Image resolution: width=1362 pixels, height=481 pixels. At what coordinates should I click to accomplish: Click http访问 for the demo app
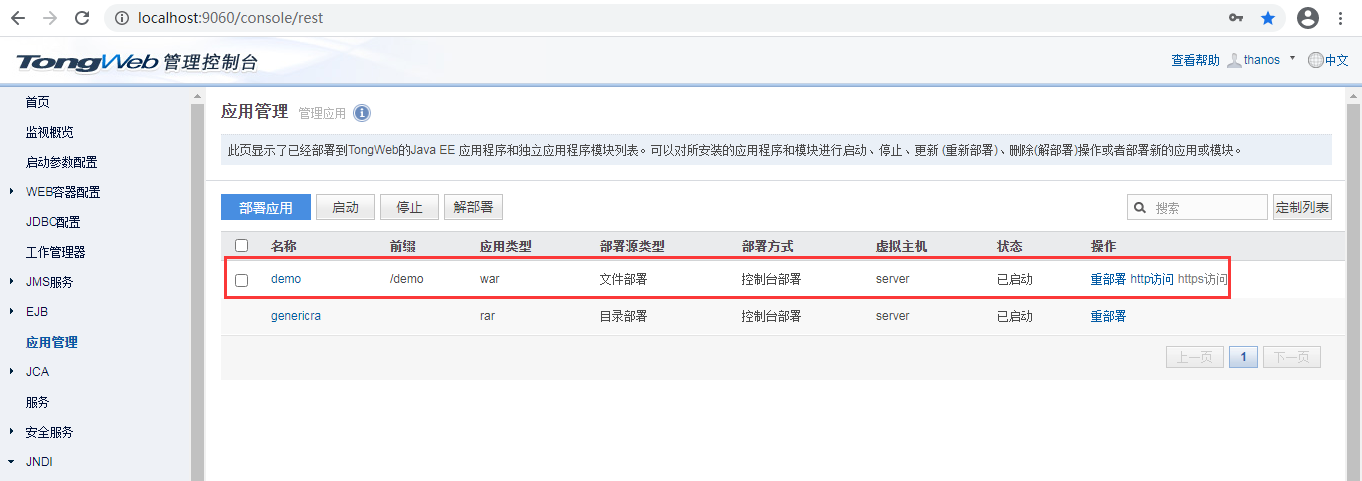point(1152,279)
